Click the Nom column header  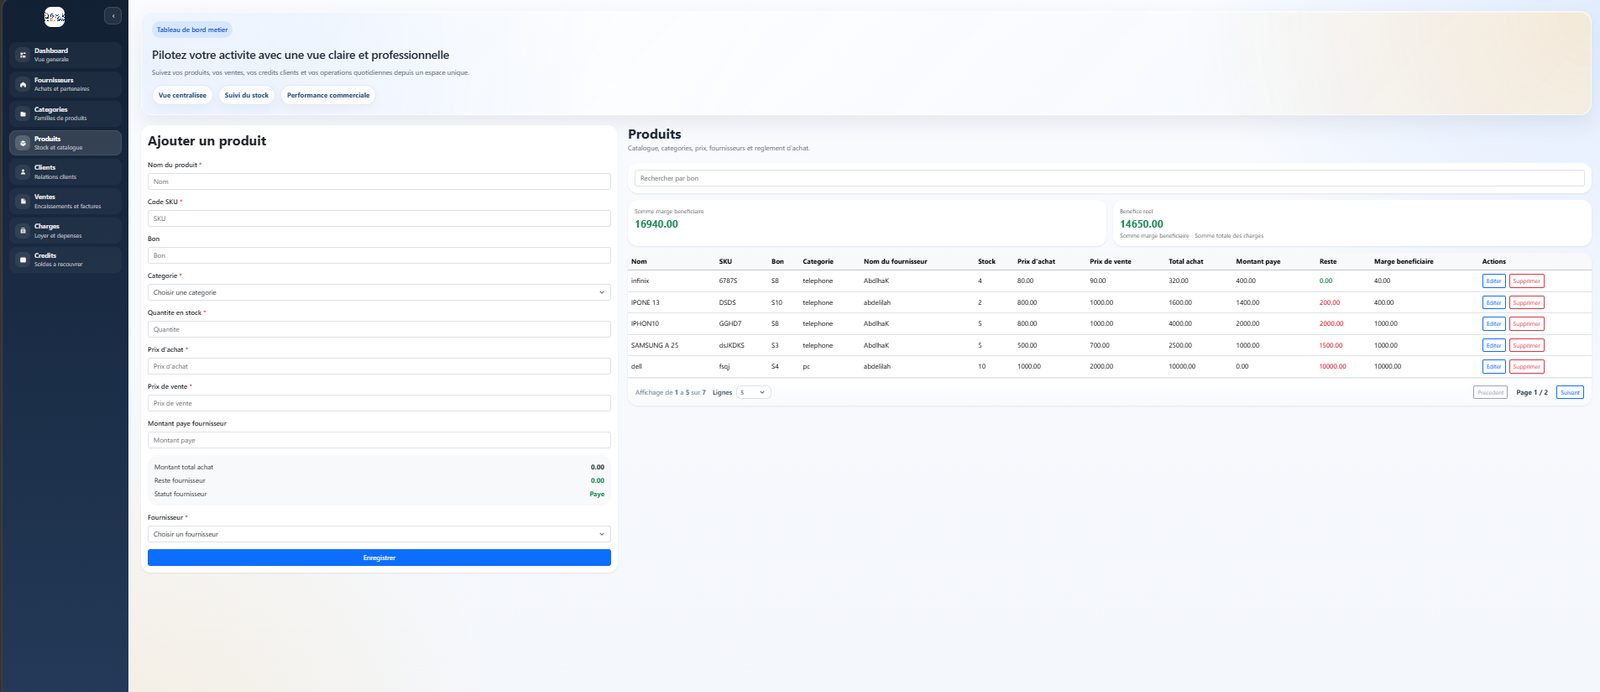coord(639,262)
